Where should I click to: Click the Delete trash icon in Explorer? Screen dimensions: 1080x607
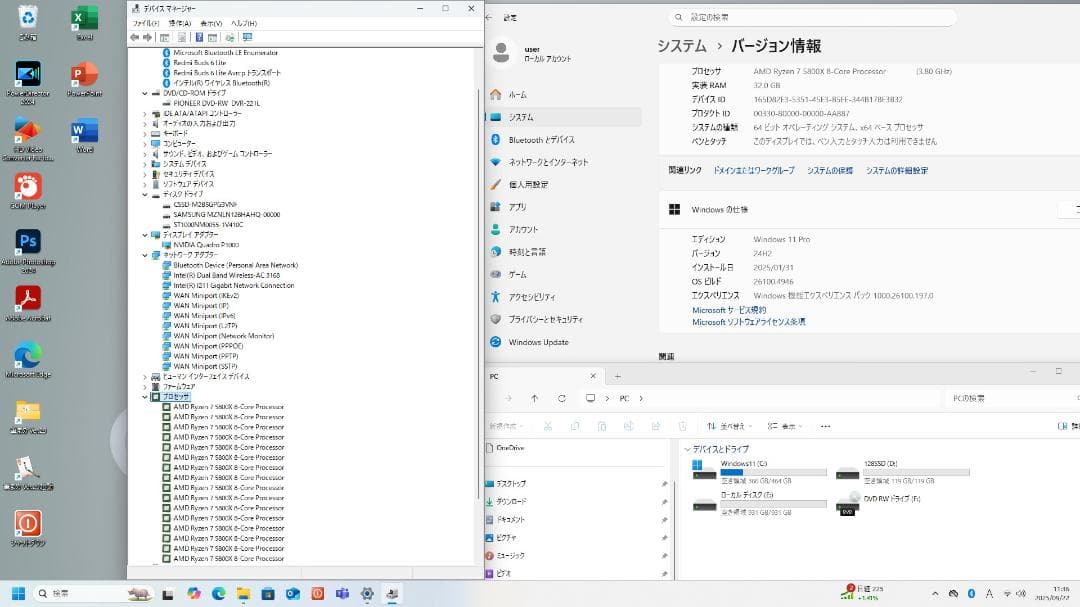pos(682,424)
